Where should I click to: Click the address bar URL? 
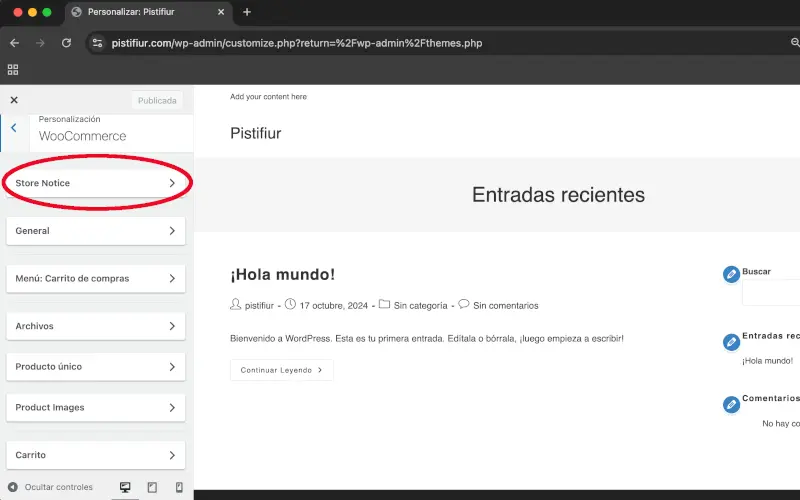pos(297,43)
